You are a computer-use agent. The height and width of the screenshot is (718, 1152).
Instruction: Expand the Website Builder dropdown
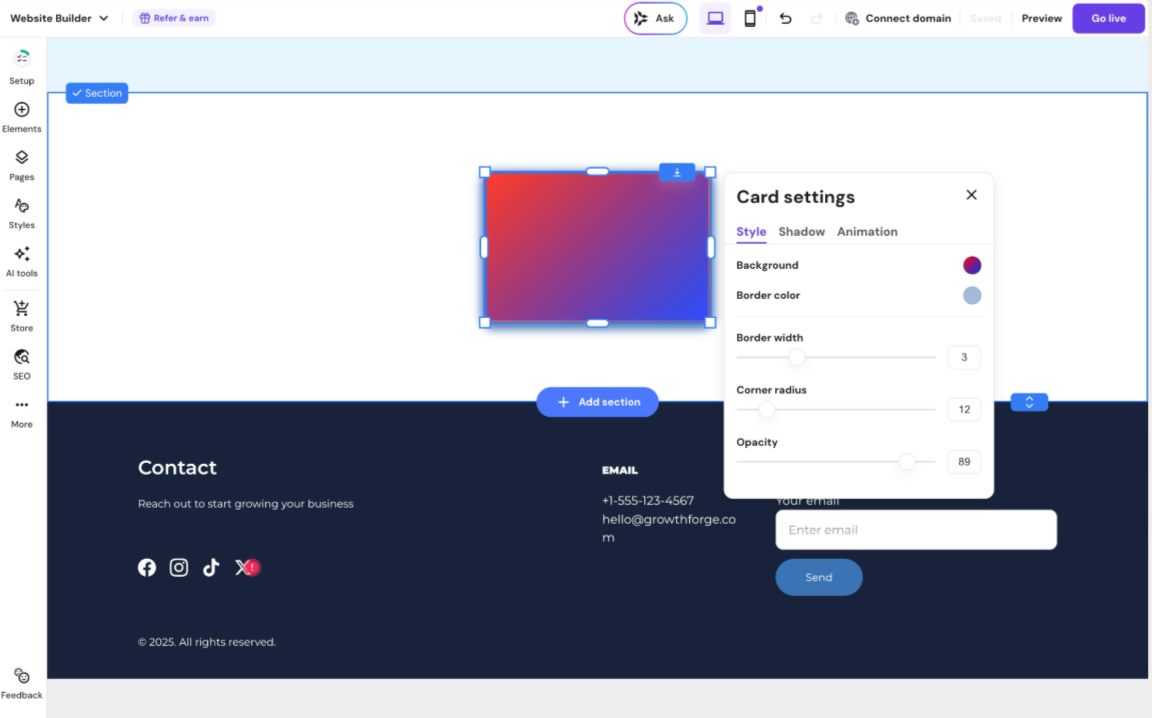(59, 18)
